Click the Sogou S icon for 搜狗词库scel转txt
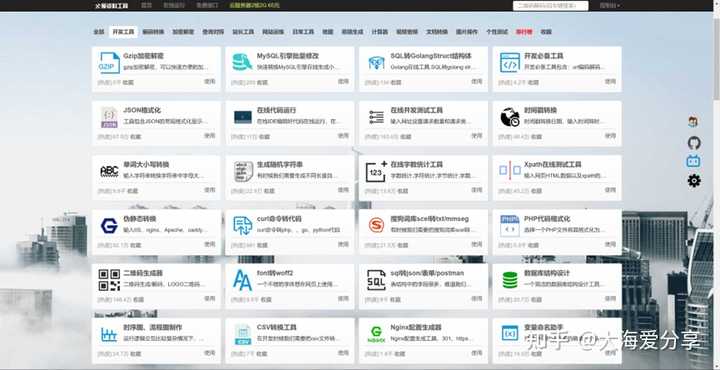This screenshot has height=370, width=720. [x=377, y=225]
